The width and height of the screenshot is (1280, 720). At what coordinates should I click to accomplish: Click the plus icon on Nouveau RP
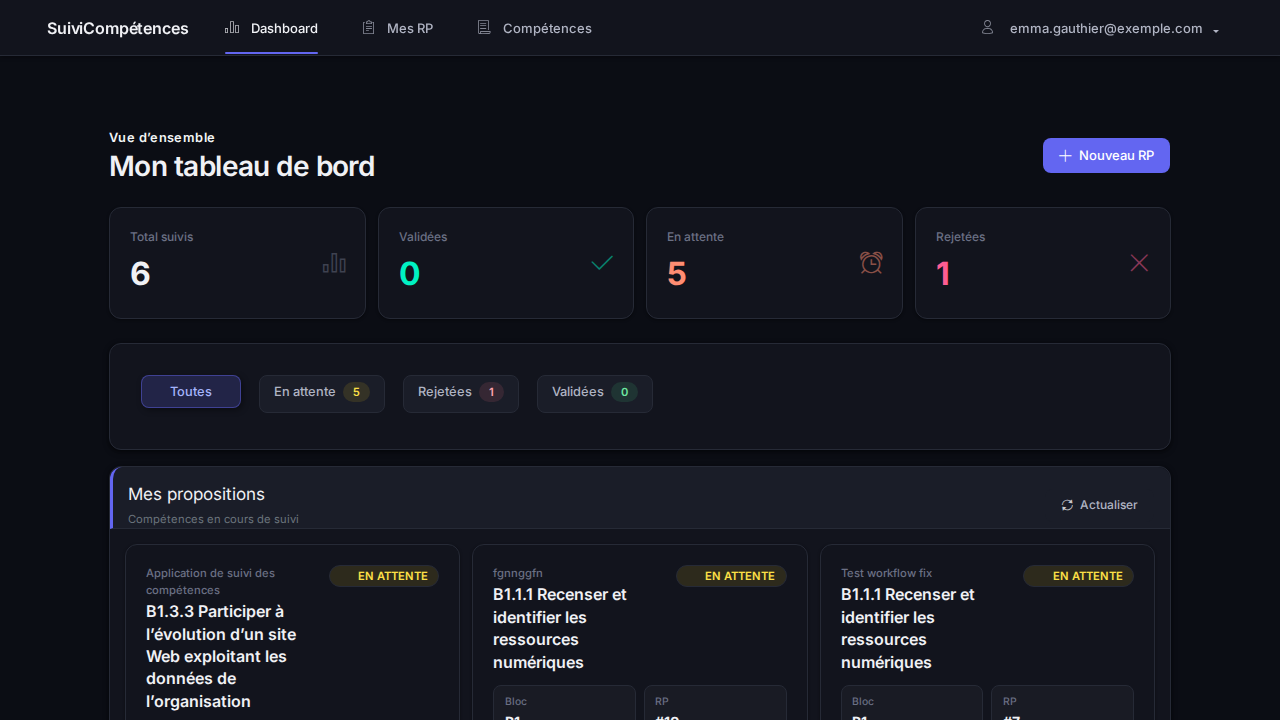1065,156
